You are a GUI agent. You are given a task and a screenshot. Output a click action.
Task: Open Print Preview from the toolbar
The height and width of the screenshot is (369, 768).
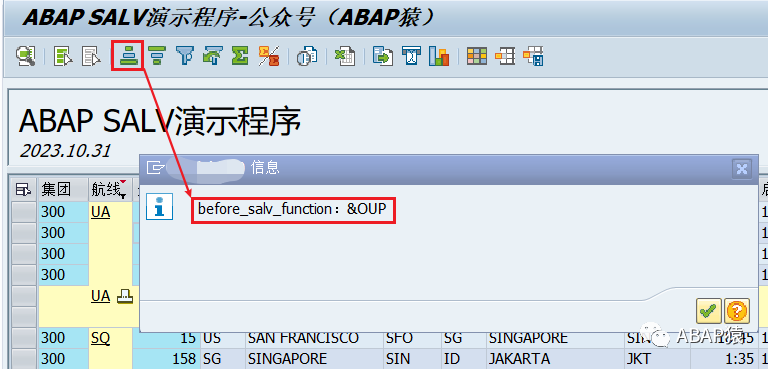click(x=307, y=56)
